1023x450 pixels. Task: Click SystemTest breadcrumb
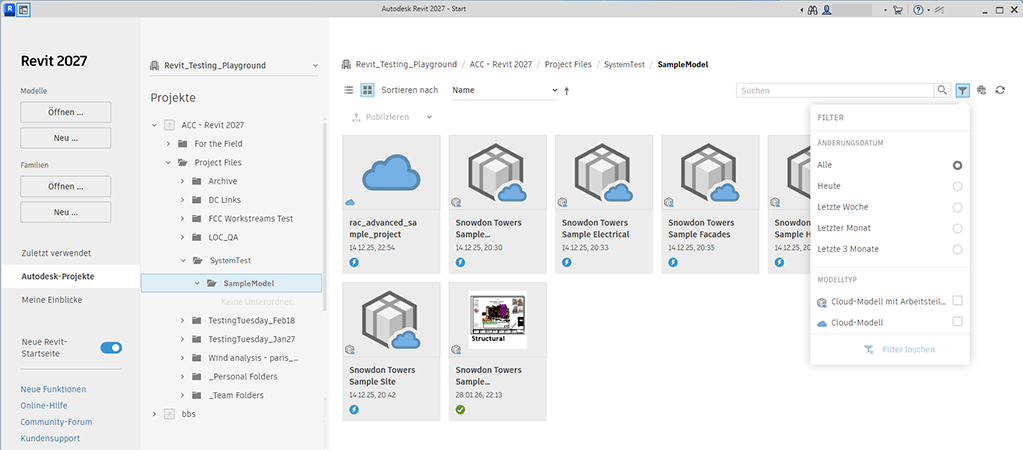click(624, 65)
